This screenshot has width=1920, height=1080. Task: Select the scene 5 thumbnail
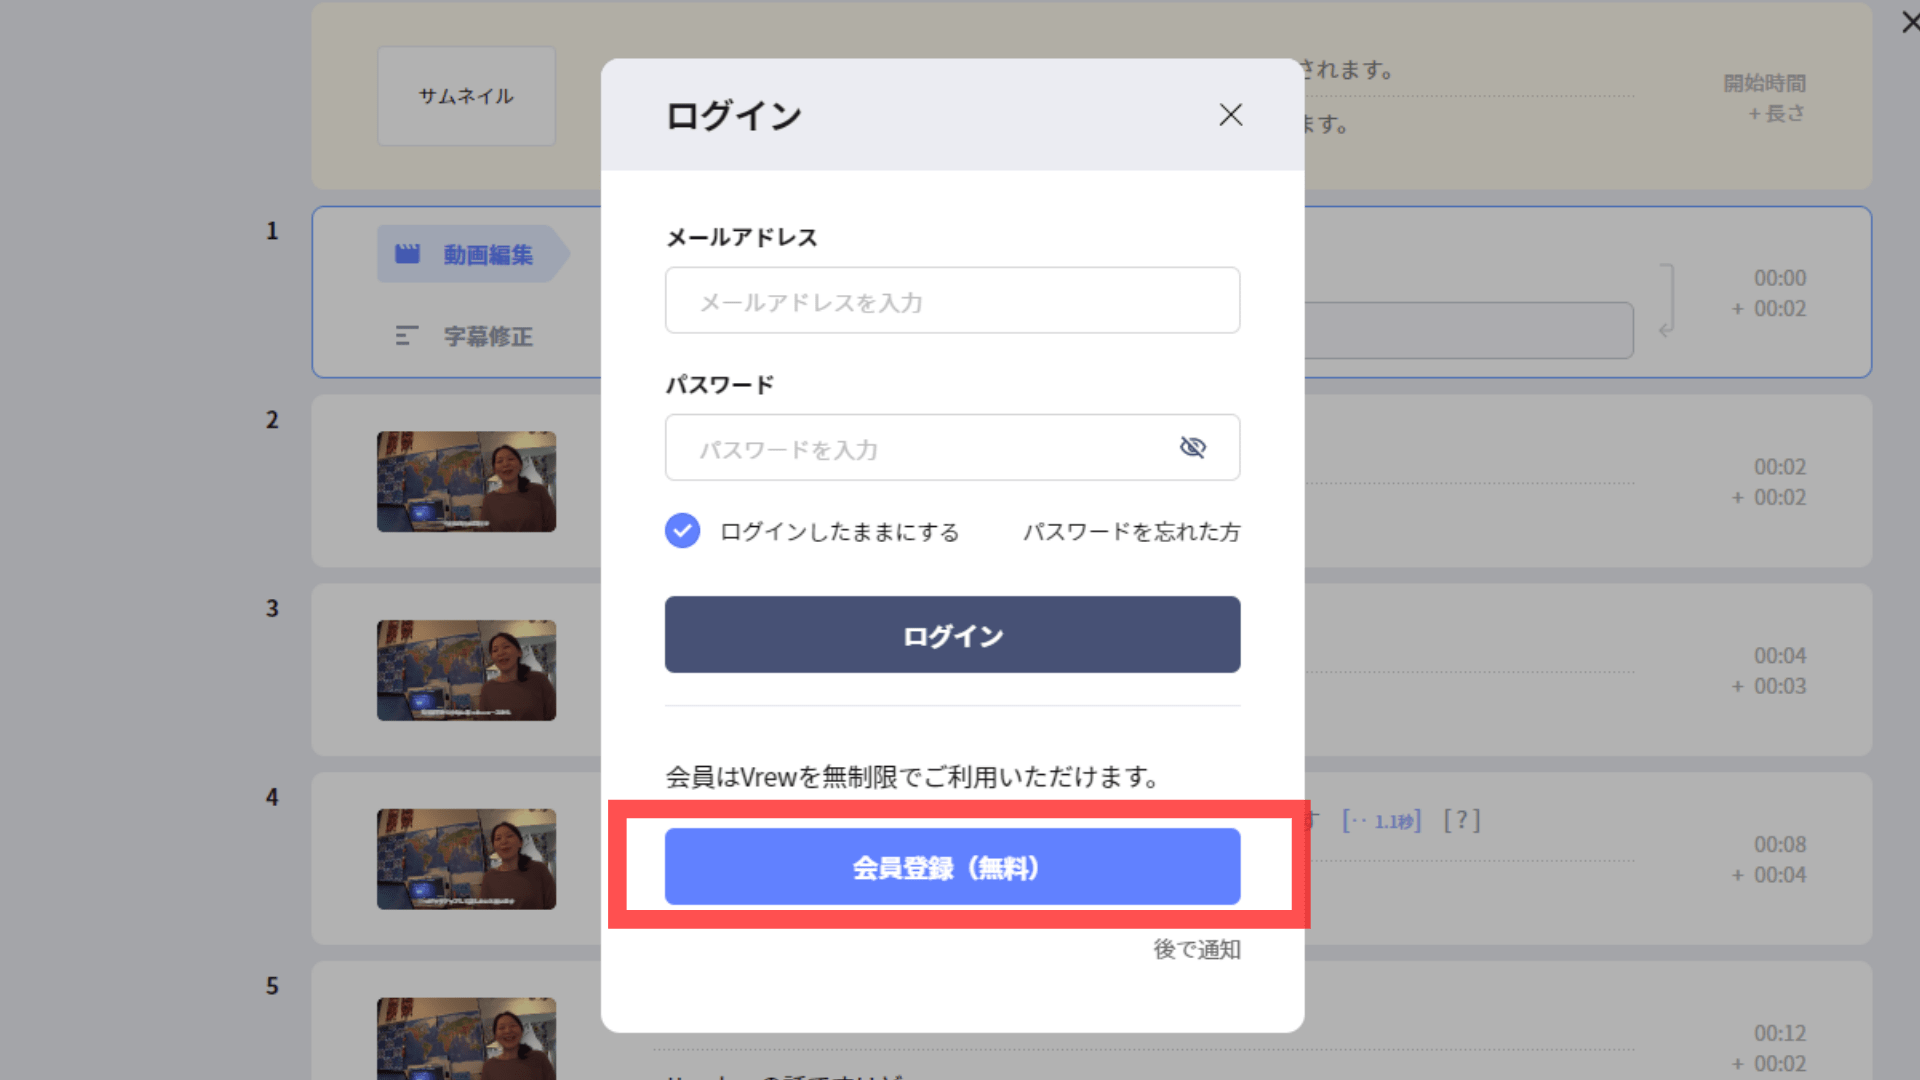(466, 1040)
